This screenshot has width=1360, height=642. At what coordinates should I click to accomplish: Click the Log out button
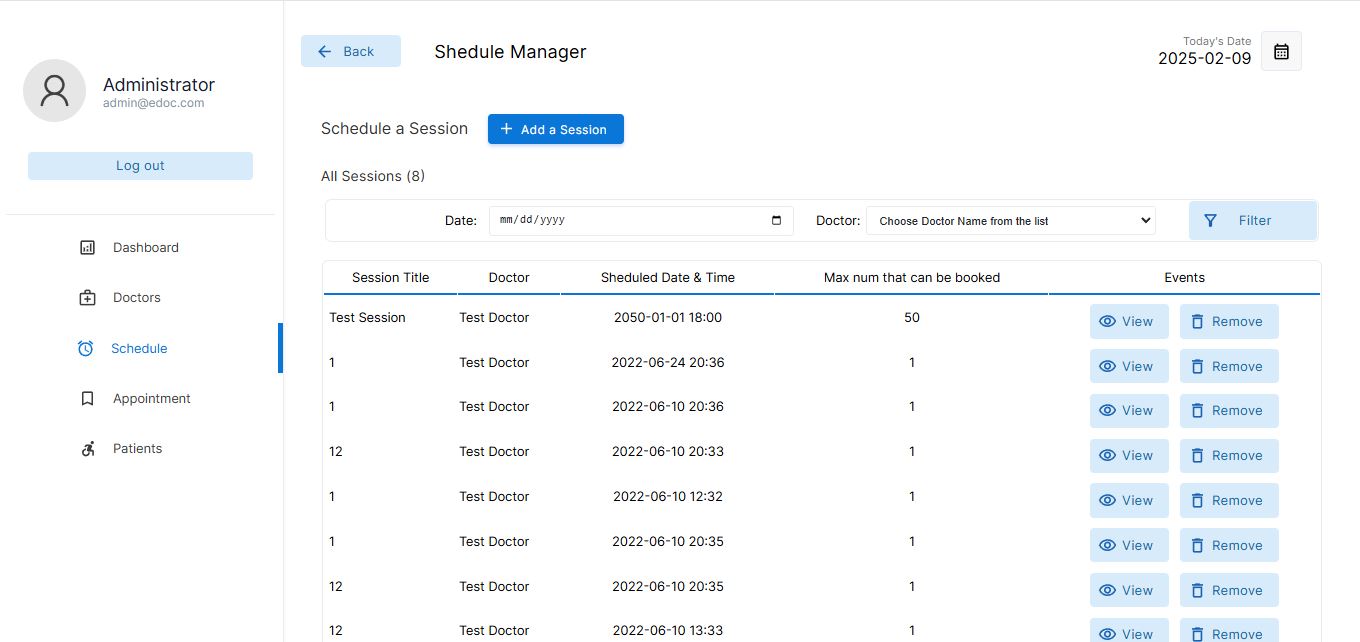coord(140,166)
